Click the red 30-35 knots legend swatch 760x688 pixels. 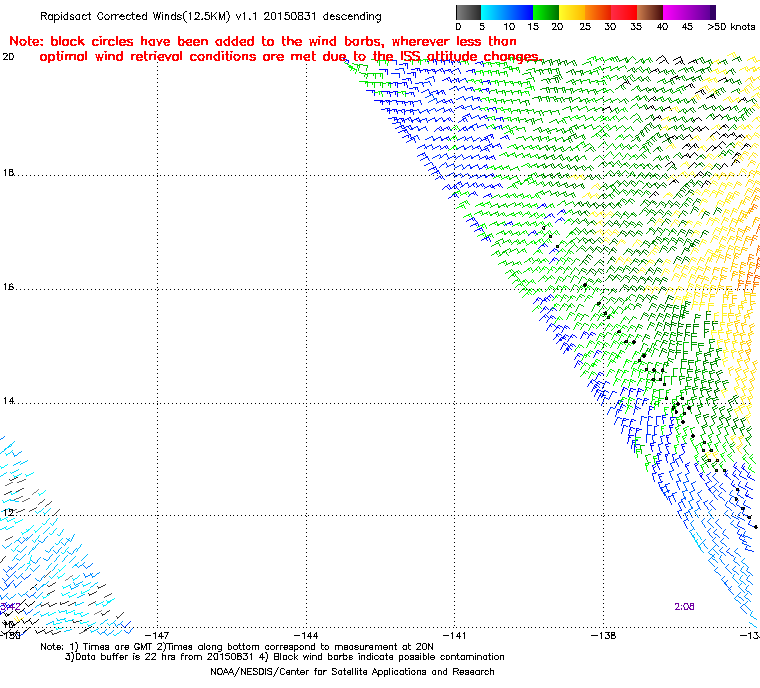(x=624, y=13)
